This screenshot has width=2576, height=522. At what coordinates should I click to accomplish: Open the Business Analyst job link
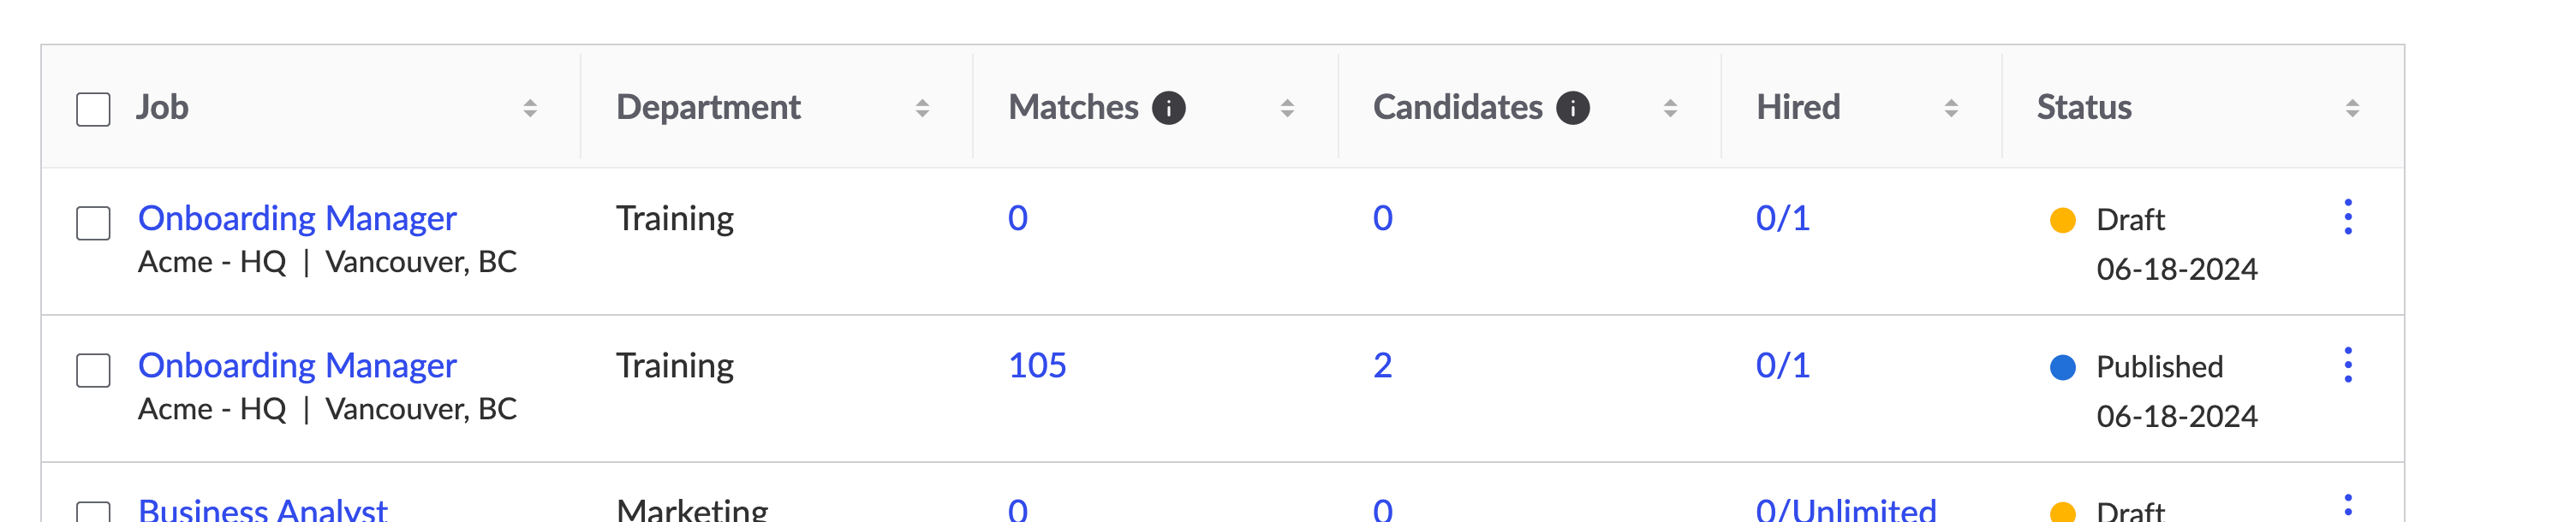point(262,509)
